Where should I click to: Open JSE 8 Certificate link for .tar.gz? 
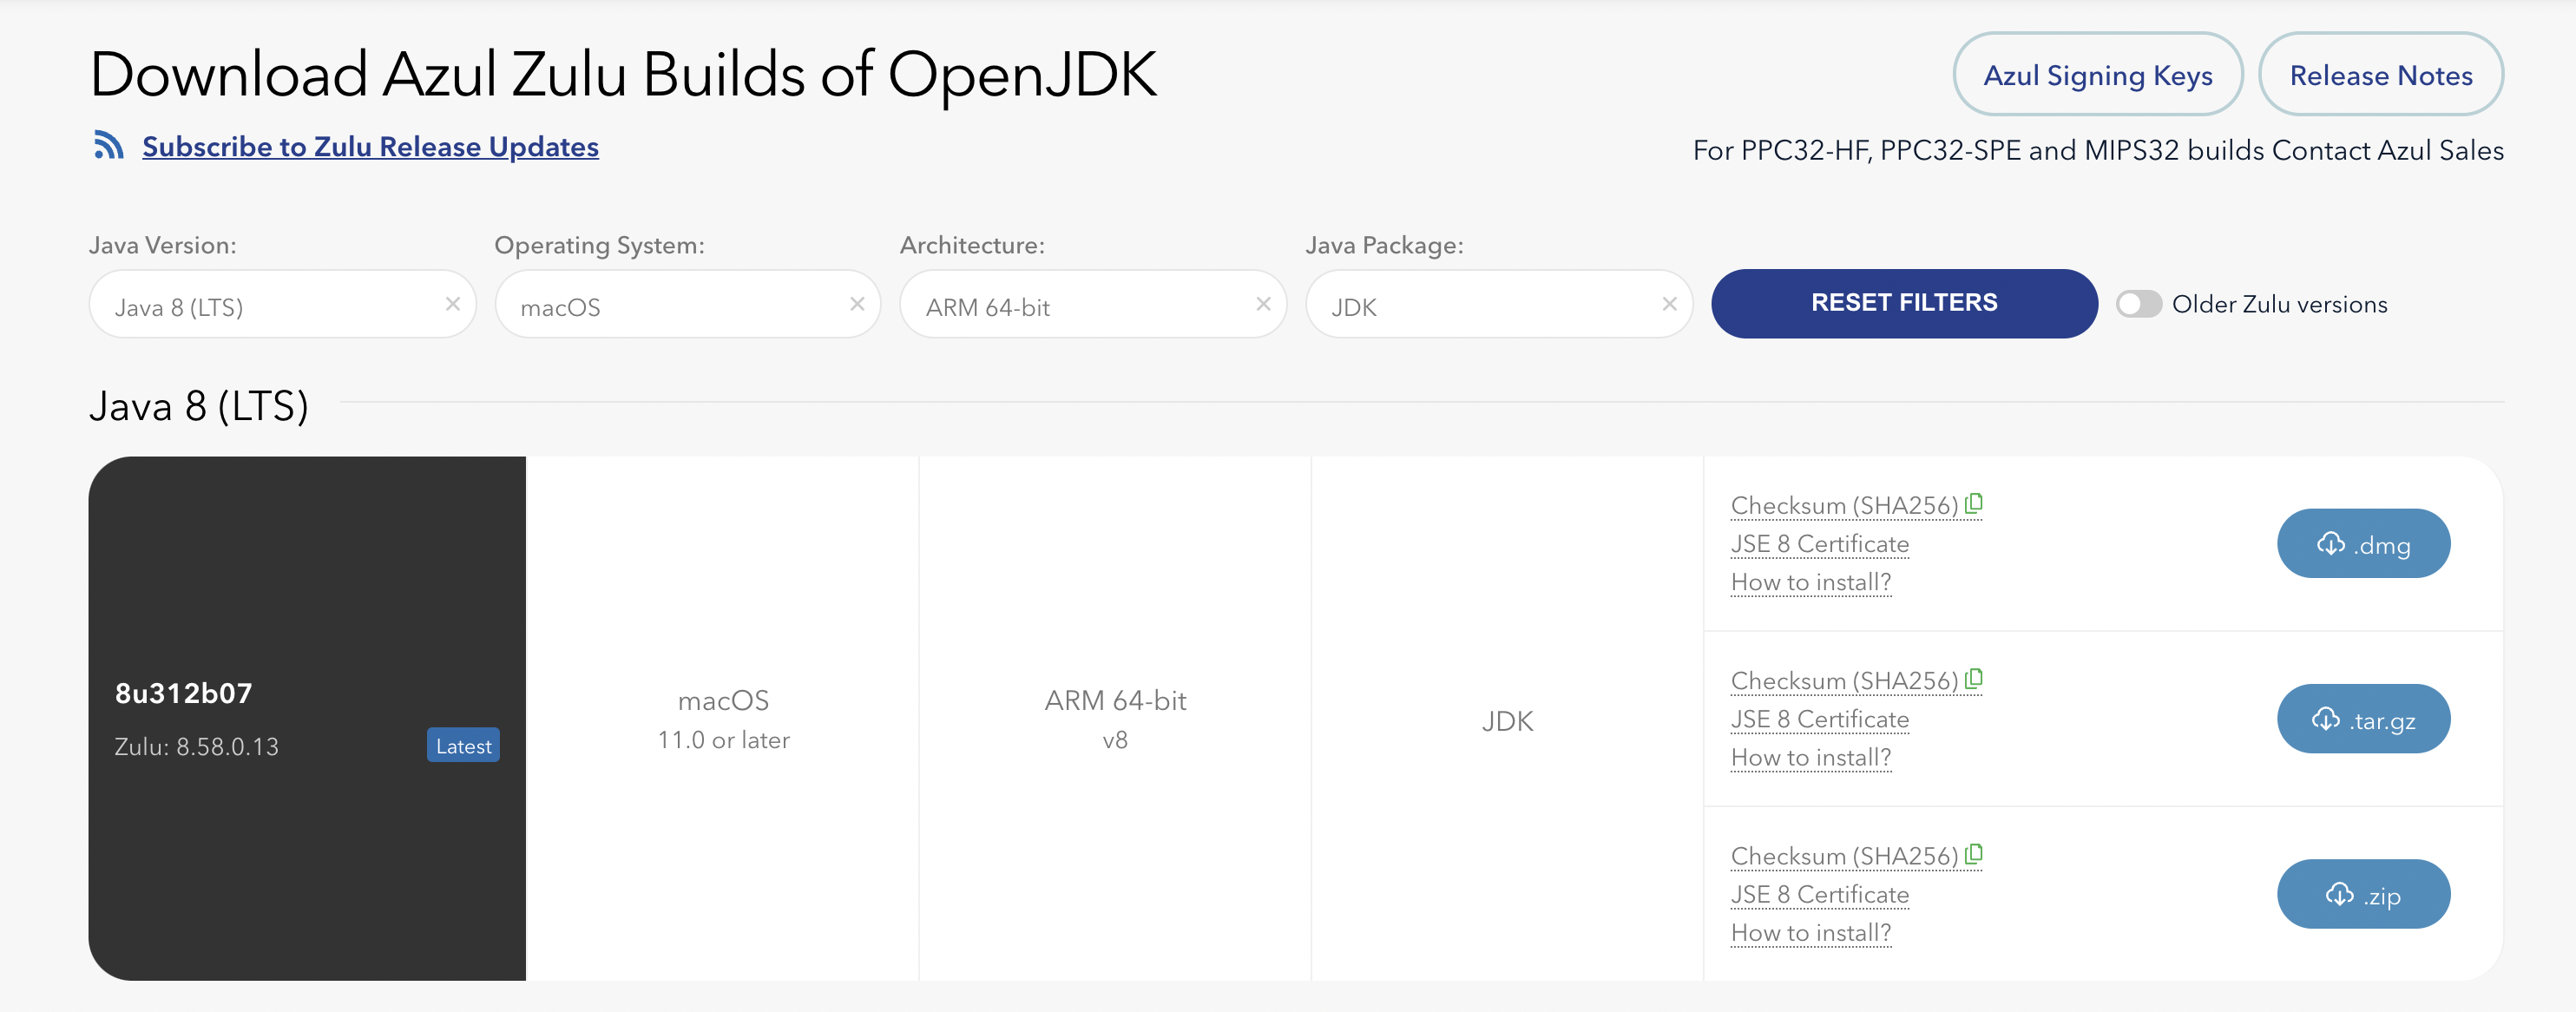[x=1820, y=719]
